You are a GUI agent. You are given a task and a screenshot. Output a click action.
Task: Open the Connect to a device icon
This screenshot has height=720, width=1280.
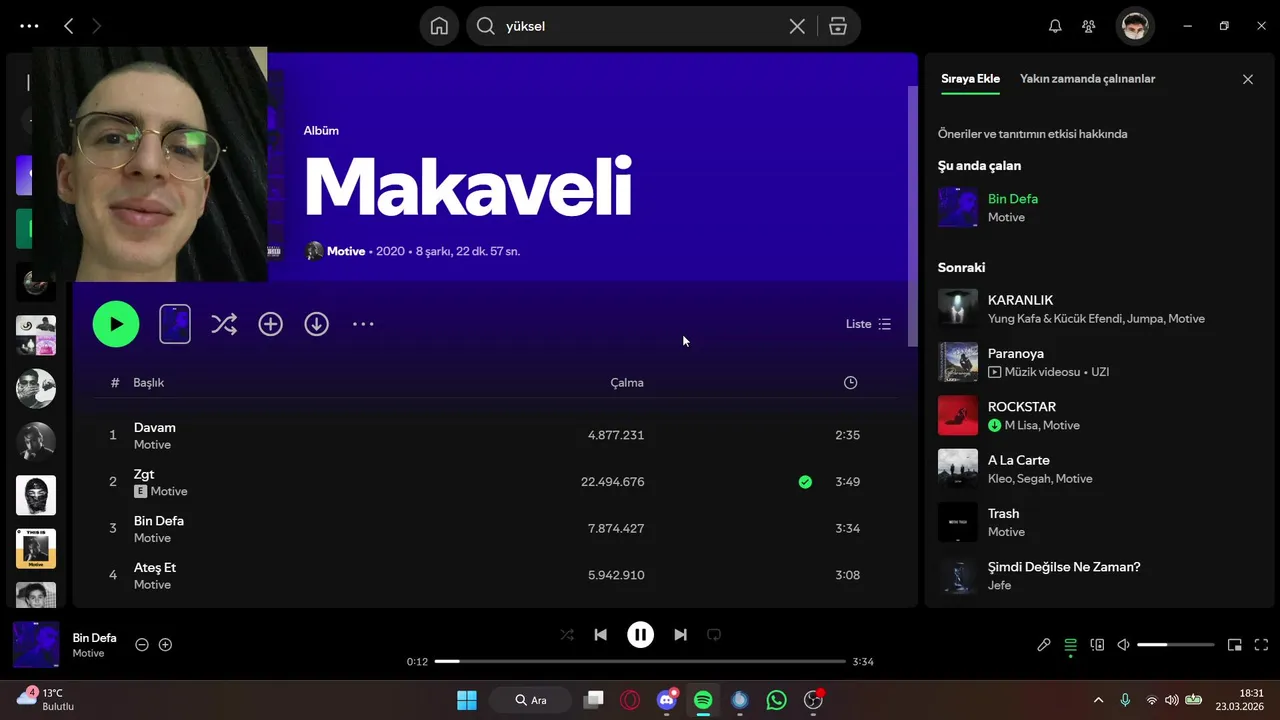pos(1097,645)
